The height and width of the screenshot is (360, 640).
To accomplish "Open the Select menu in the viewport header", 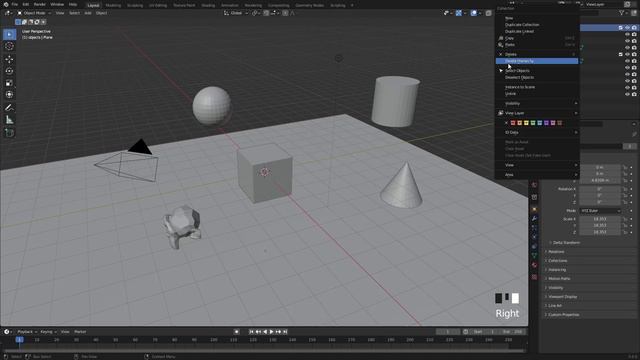I will pyautogui.click(x=74, y=13).
